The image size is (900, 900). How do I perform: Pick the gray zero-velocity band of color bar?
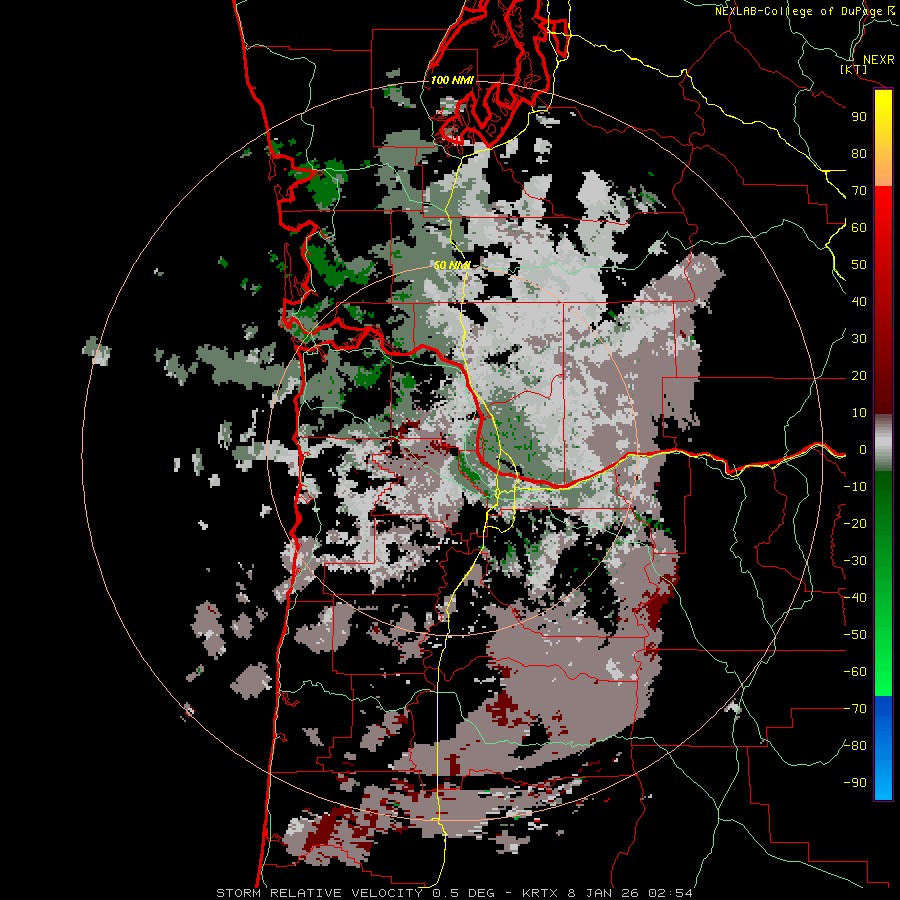pyautogui.click(x=883, y=443)
